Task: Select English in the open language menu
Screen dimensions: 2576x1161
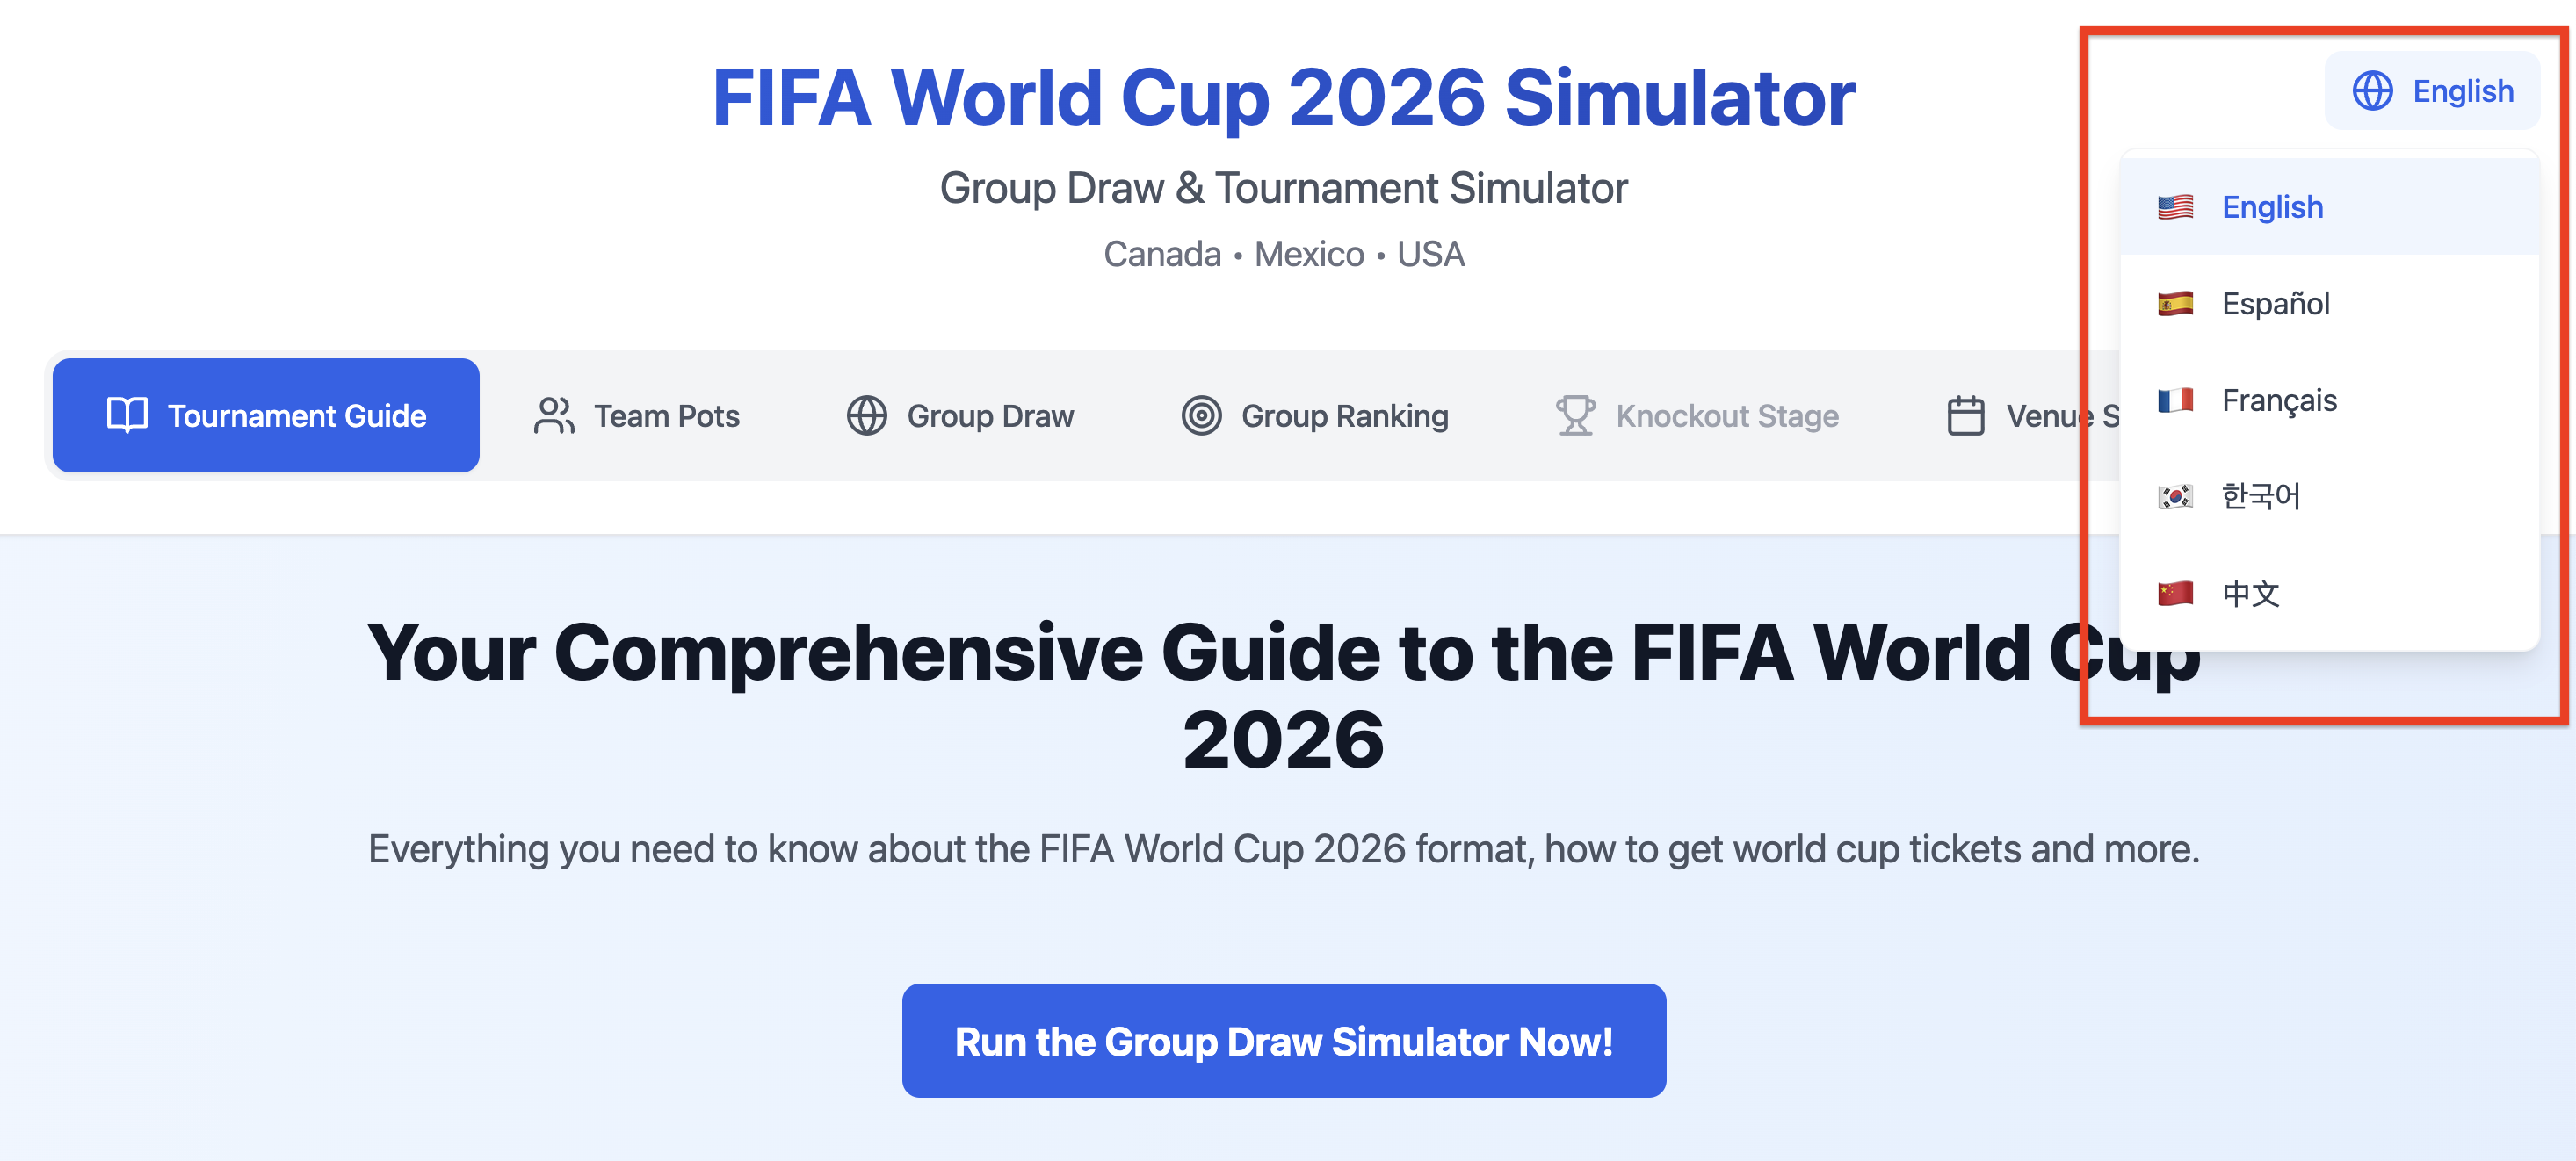Action: tap(2273, 206)
